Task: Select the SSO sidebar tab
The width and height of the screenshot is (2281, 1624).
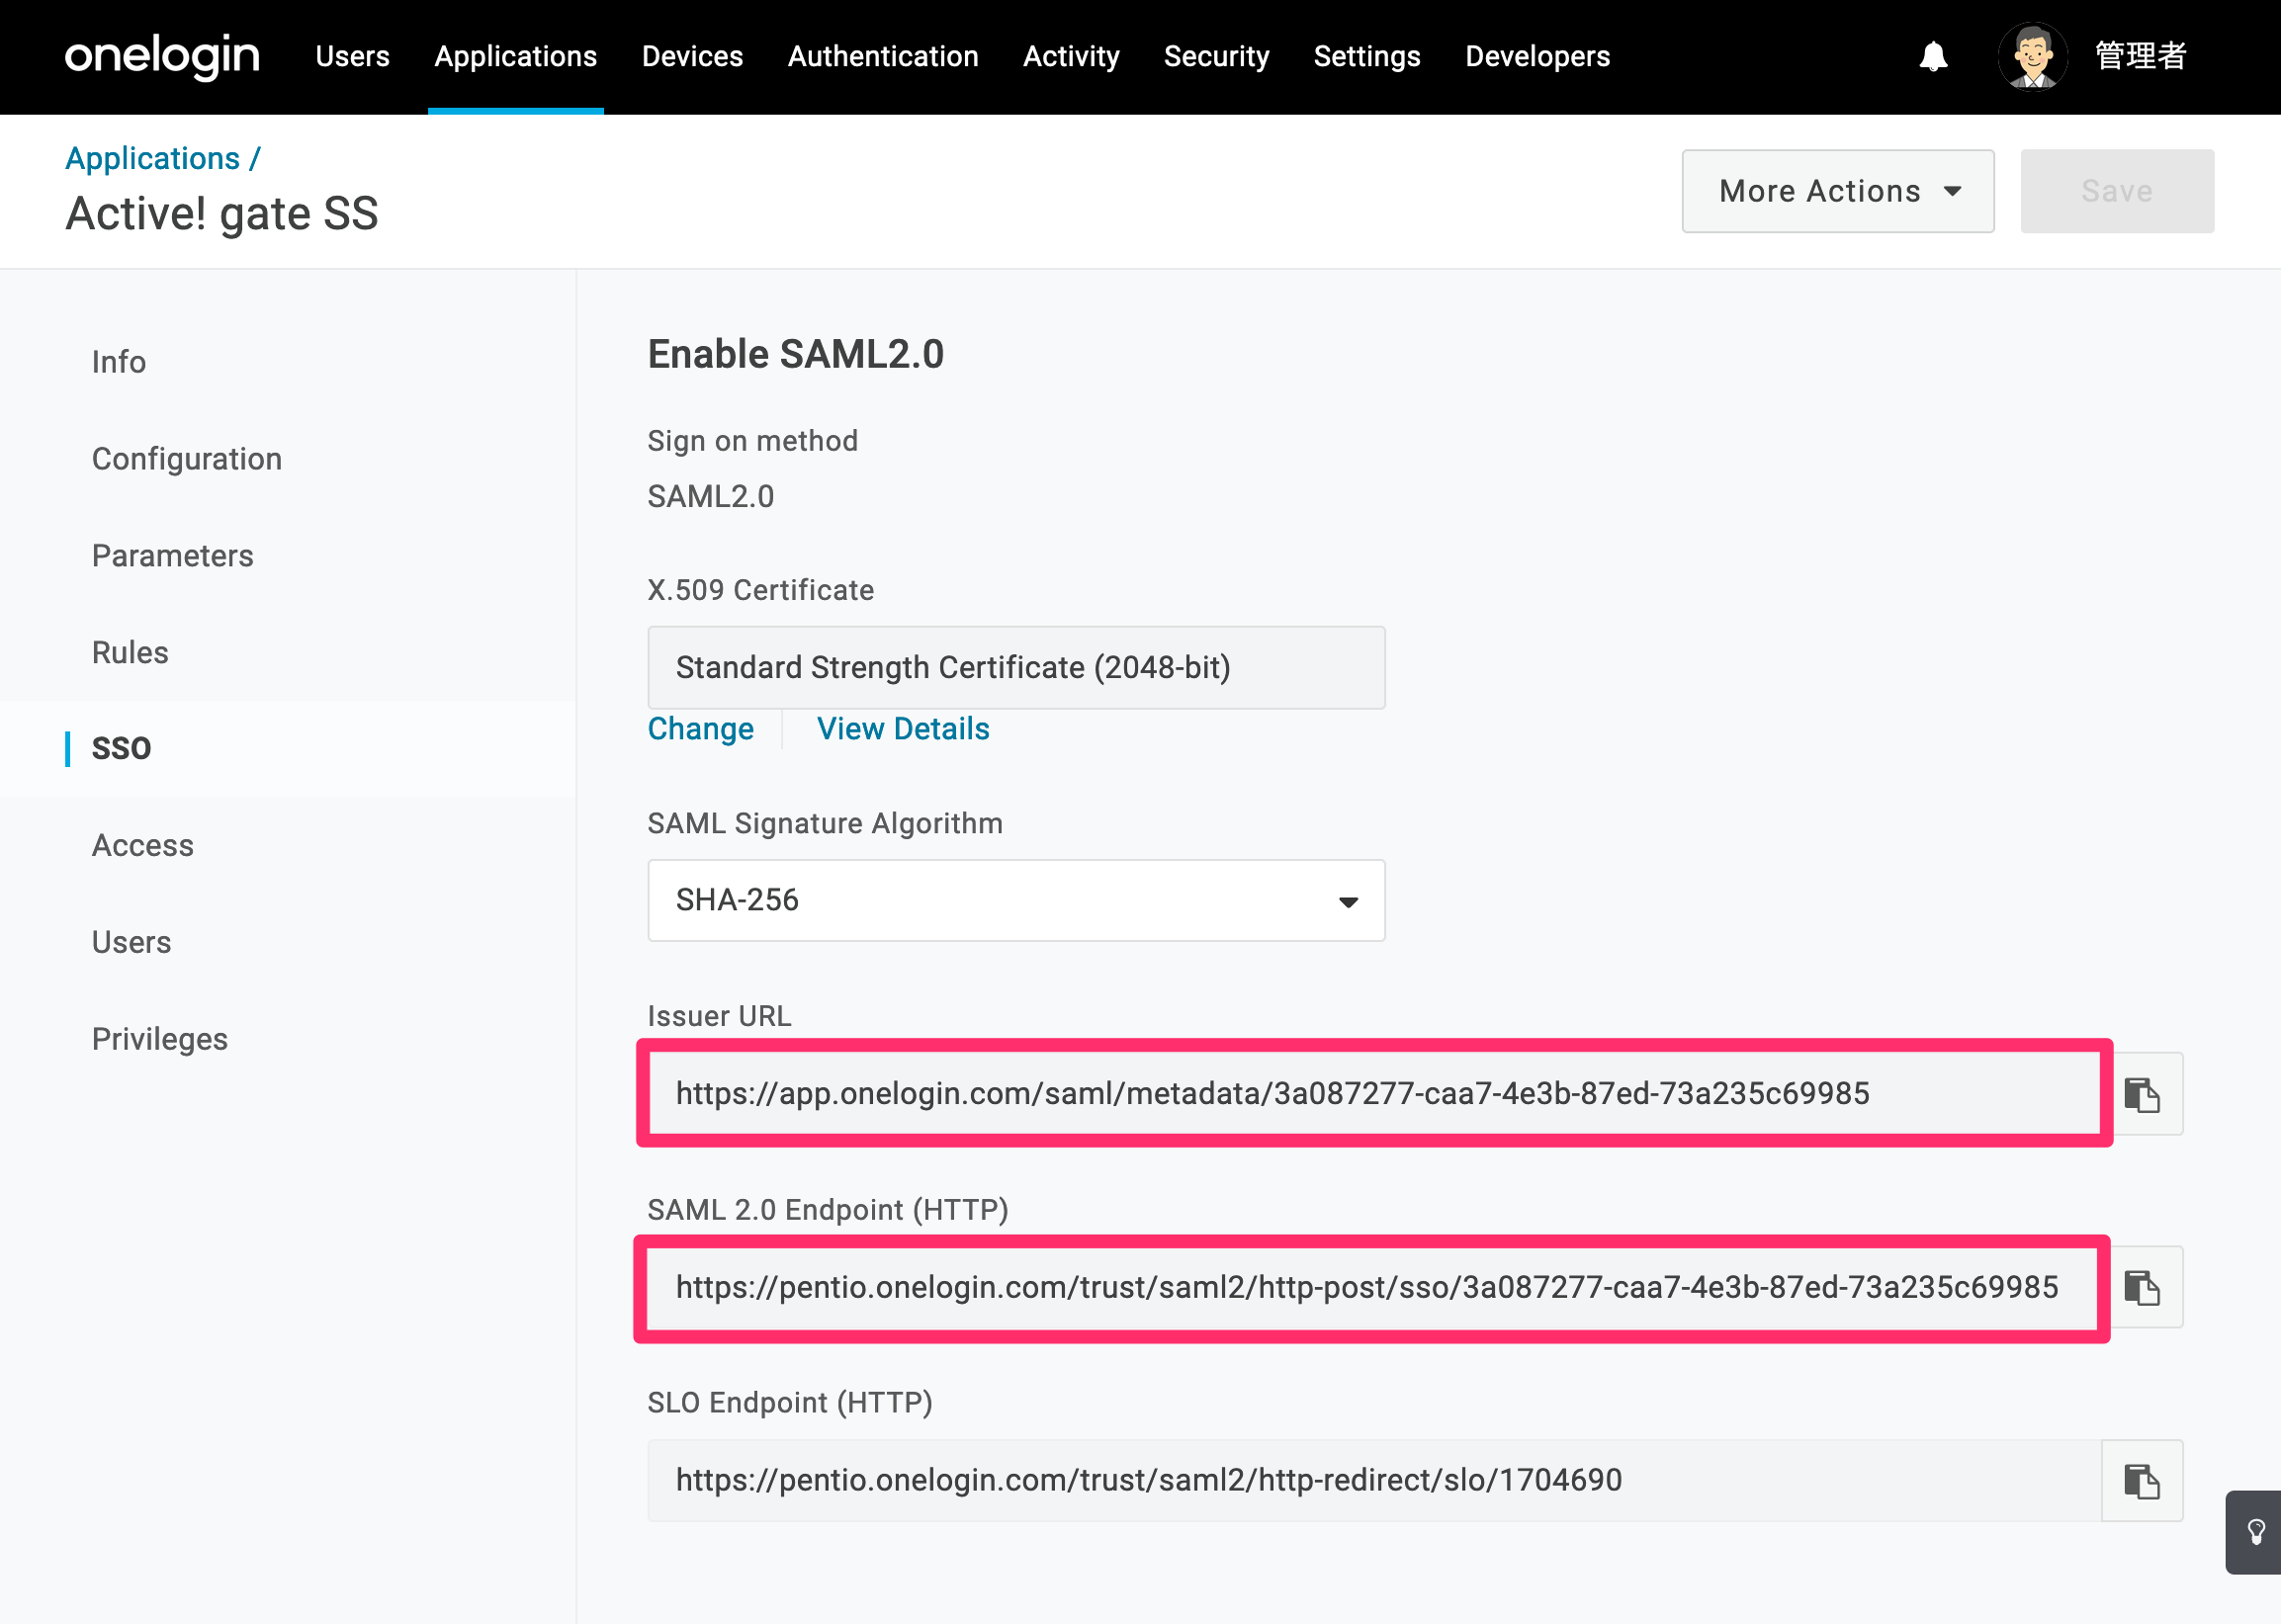Action: coord(121,749)
